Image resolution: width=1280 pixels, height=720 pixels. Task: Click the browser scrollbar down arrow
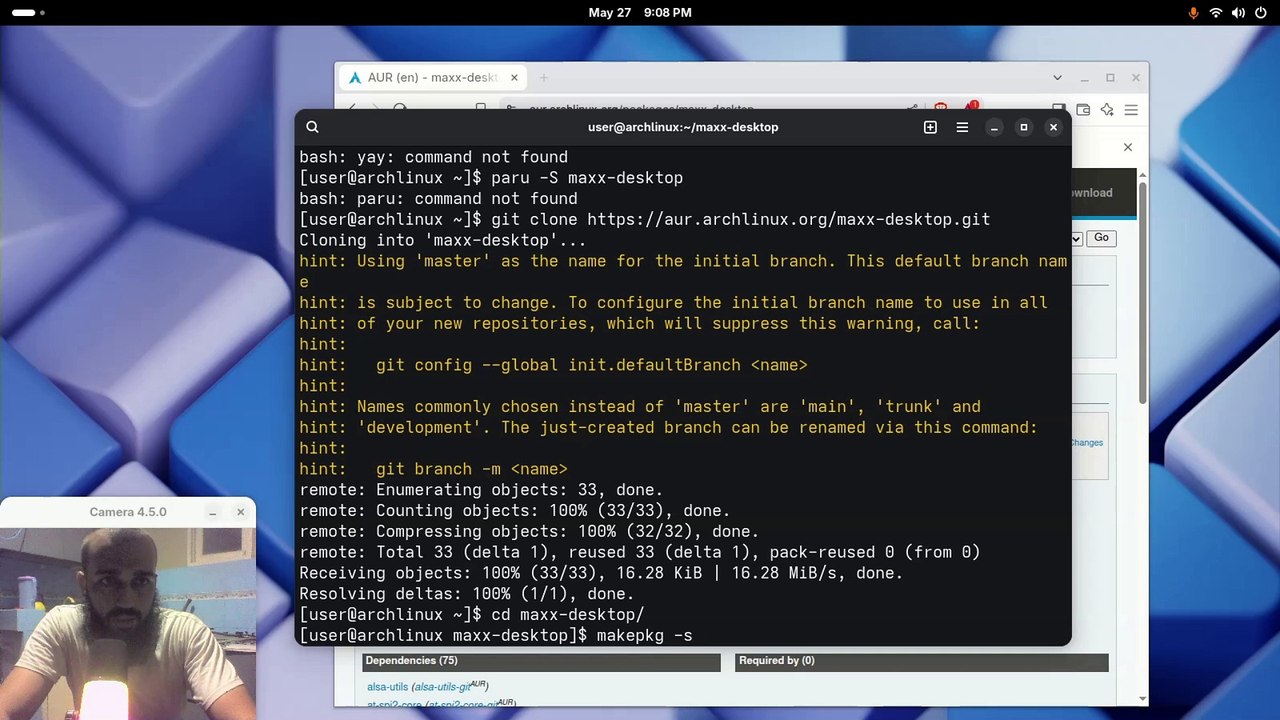(x=1142, y=698)
